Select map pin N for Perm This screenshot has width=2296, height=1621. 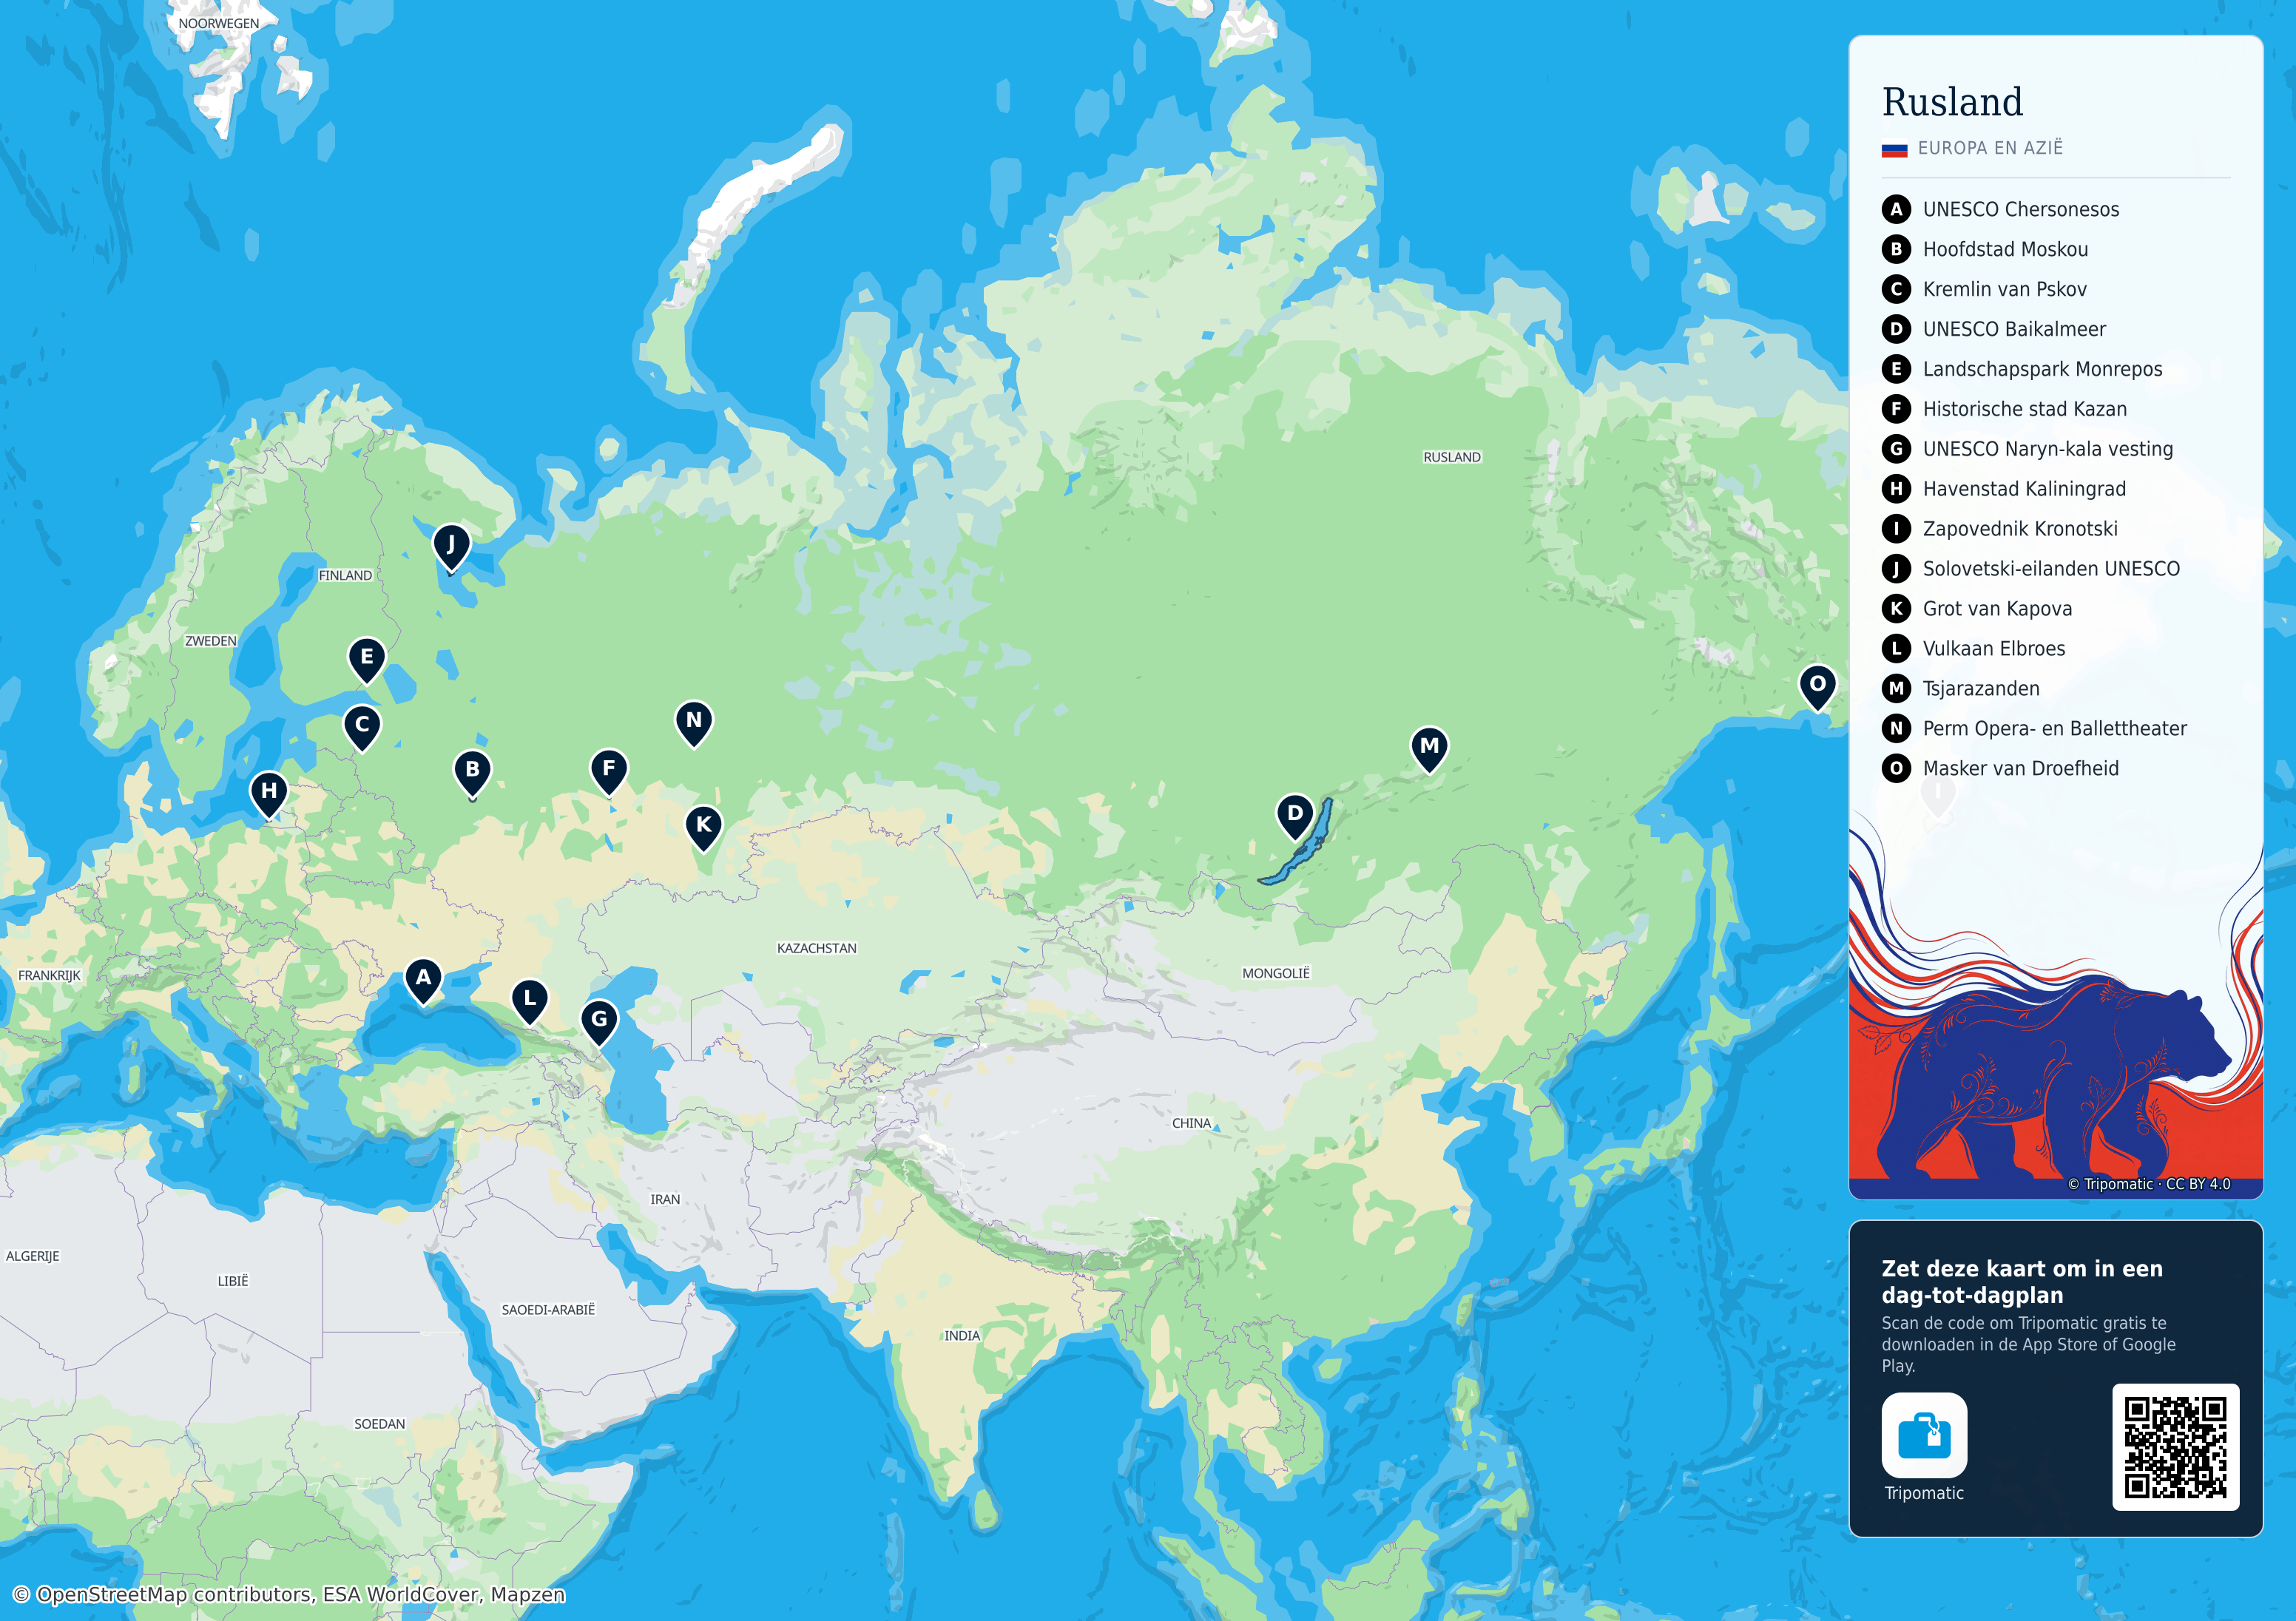694,723
